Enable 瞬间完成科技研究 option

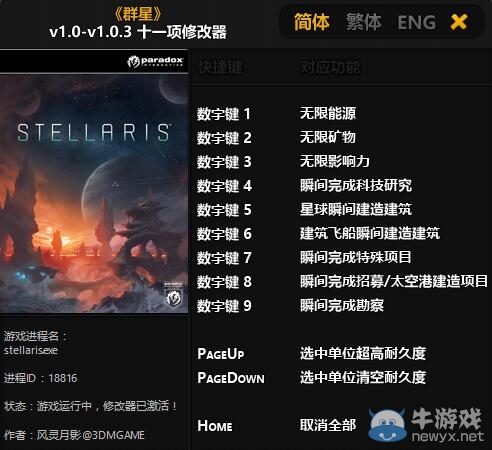pyautogui.click(x=356, y=185)
